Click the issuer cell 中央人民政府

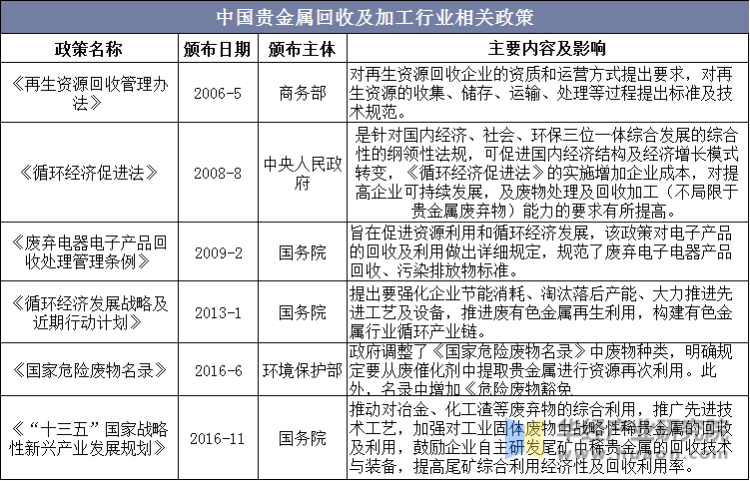click(x=302, y=173)
